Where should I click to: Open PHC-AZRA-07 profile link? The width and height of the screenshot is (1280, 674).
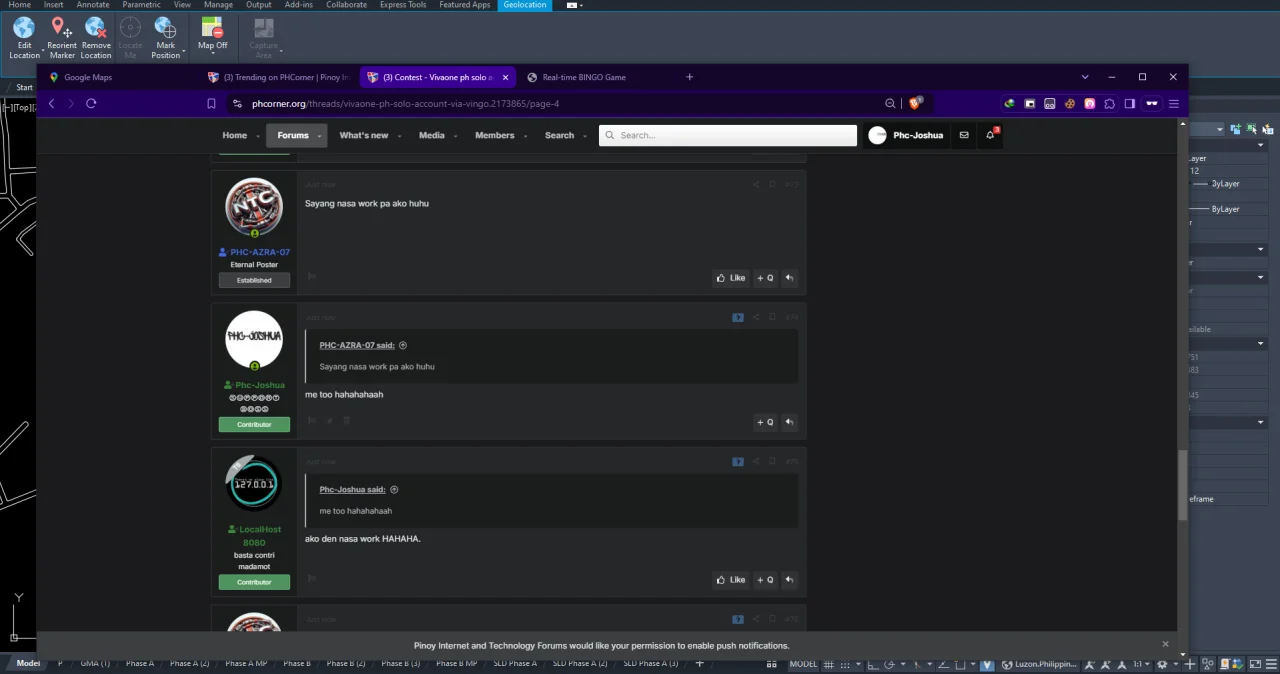click(x=260, y=252)
